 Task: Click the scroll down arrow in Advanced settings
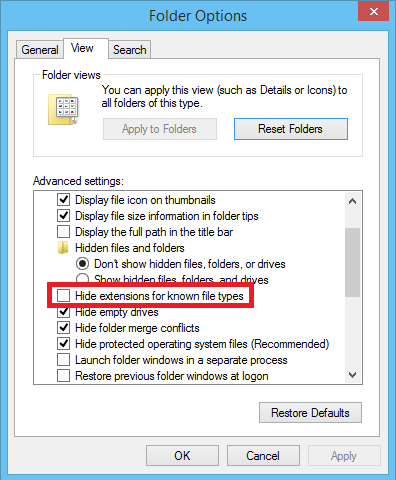[352, 375]
